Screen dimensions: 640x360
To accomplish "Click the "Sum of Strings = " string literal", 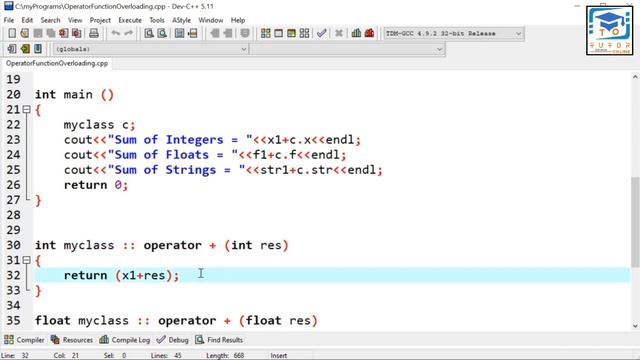I will (x=176, y=170).
